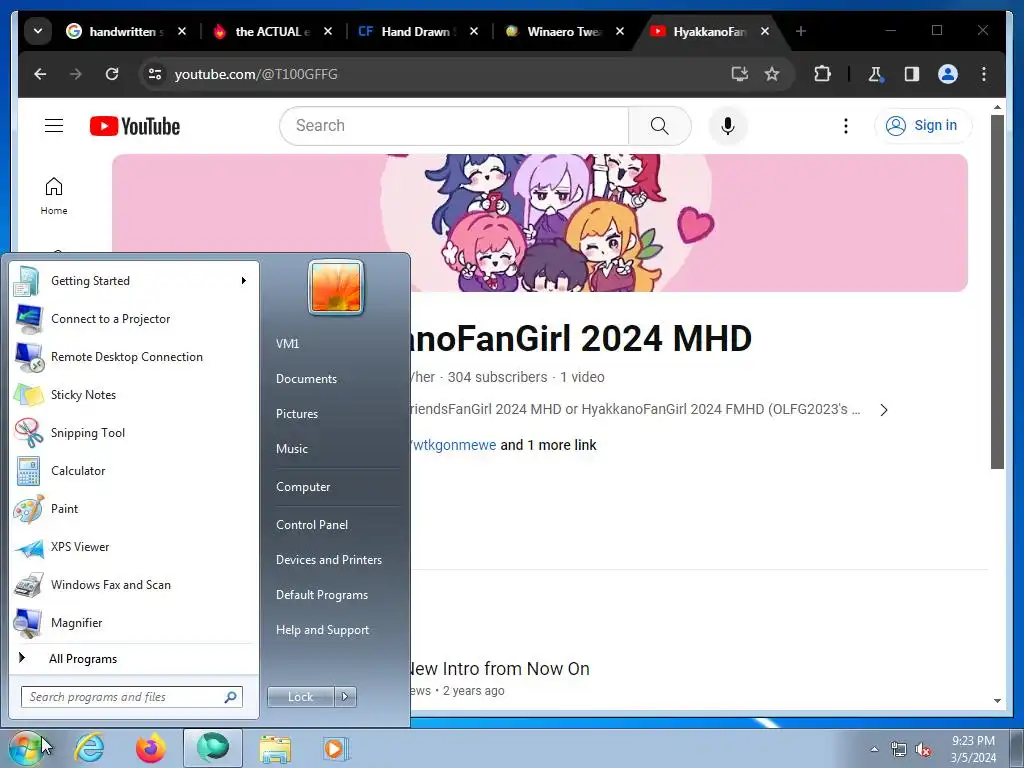Open Getting Started in Start menu
Screen dimensions: 1024x768
[x=133, y=281]
